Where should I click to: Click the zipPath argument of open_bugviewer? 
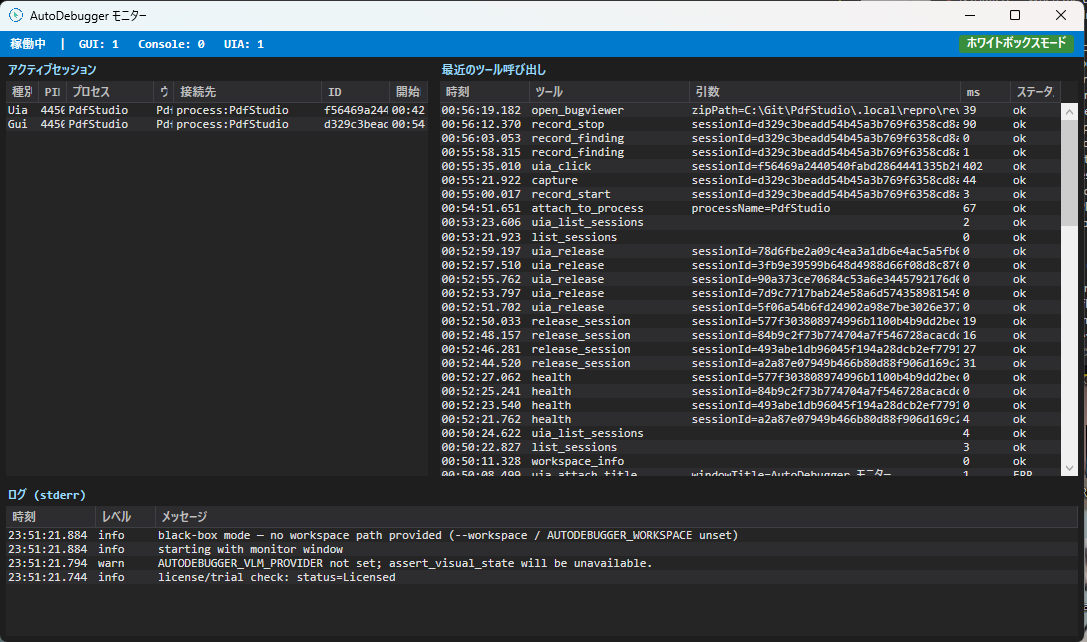[x=825, y=110]
